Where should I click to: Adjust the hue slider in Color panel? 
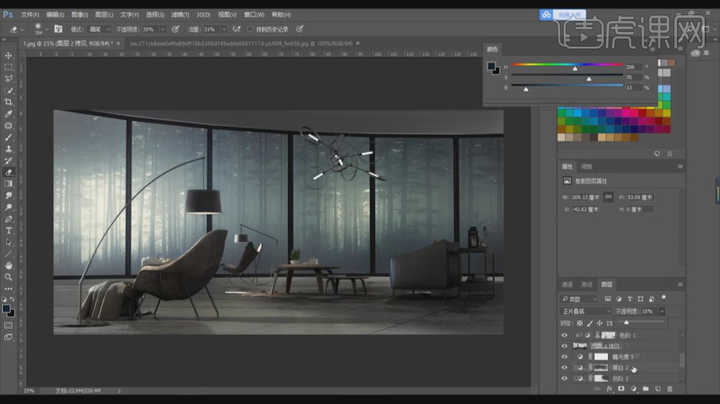575,68
